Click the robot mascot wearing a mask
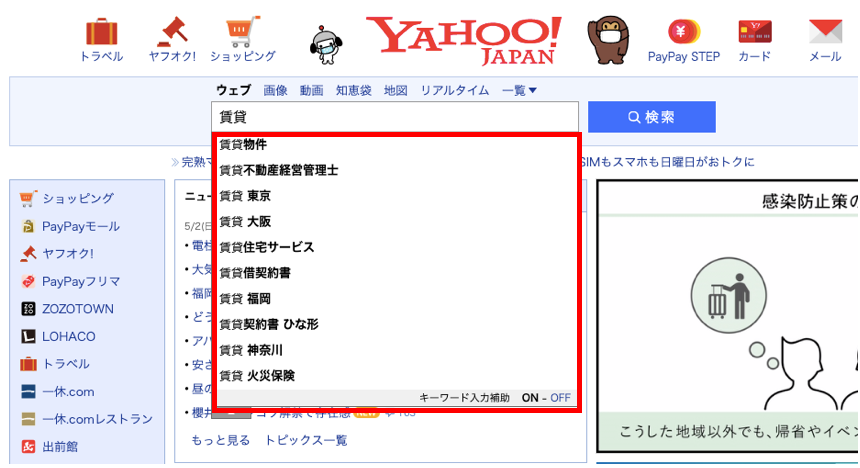Screen dimensions: 860x468 click(x=326, y=45)
